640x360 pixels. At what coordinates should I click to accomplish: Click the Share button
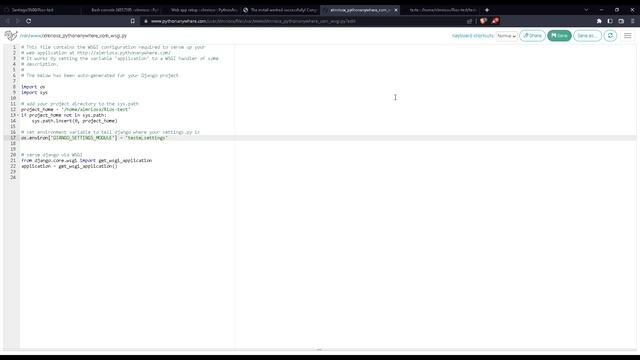pyautogui.click(x=532, y=36)
